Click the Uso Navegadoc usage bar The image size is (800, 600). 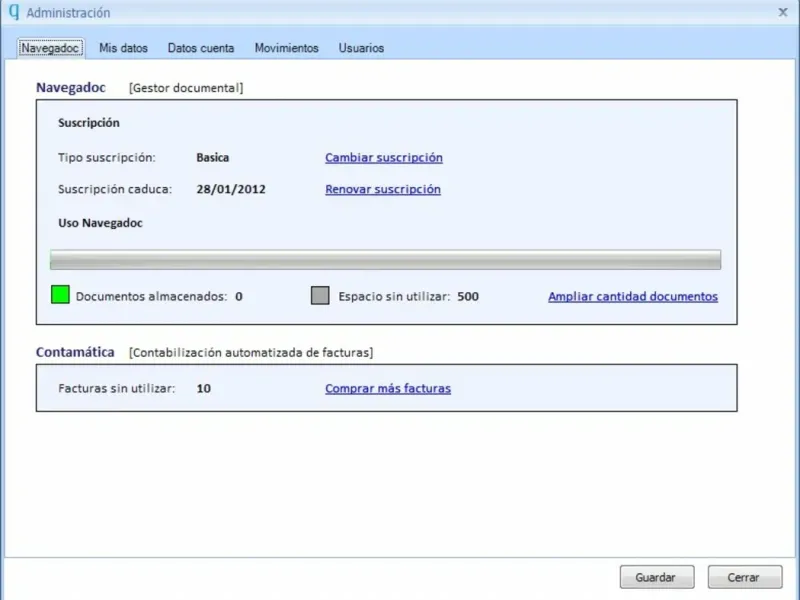[385, 260]
